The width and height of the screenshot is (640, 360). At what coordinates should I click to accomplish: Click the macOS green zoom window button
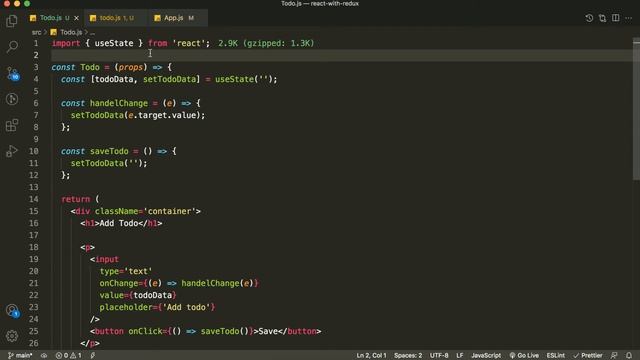(x=27, y=3)
